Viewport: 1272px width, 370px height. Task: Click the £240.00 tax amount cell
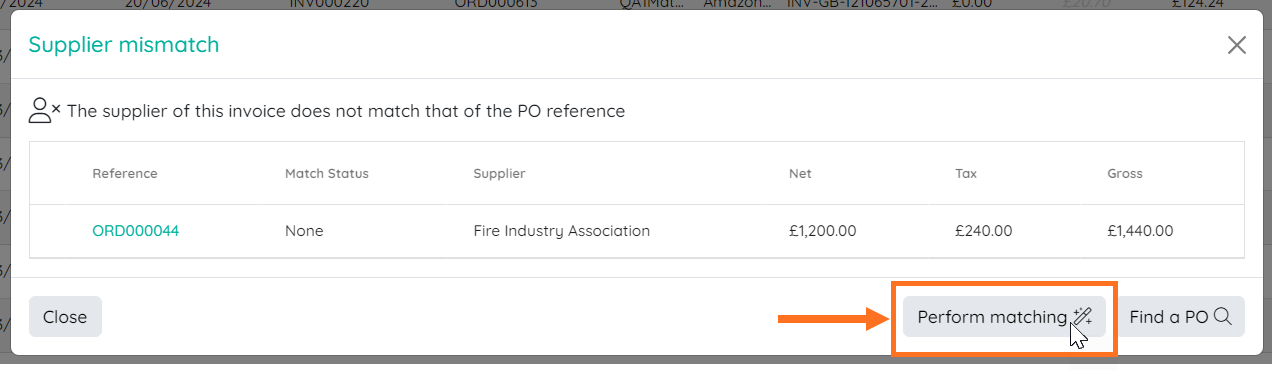[x=984, y=231]
